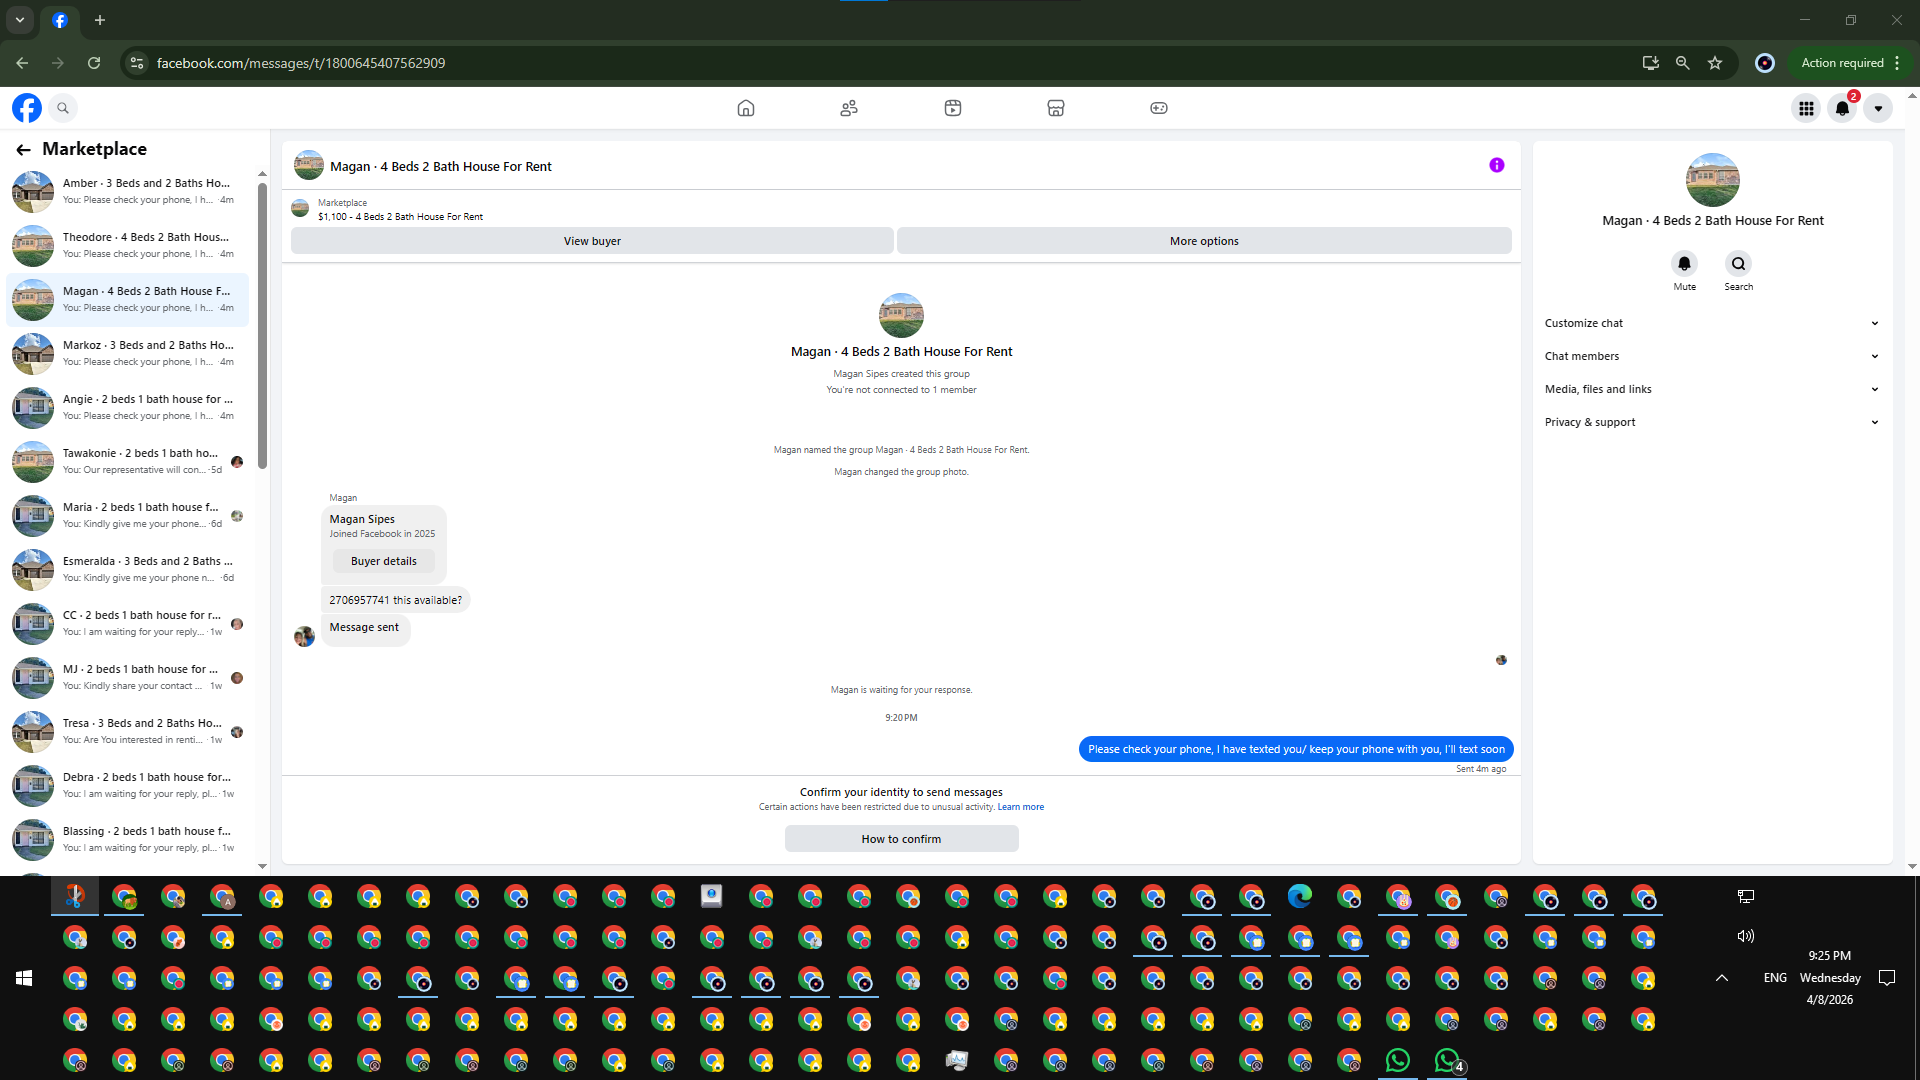The image size is (1920, 1080).
Task: Click the purple conversation info icon
Action: tap(1496, 166)
